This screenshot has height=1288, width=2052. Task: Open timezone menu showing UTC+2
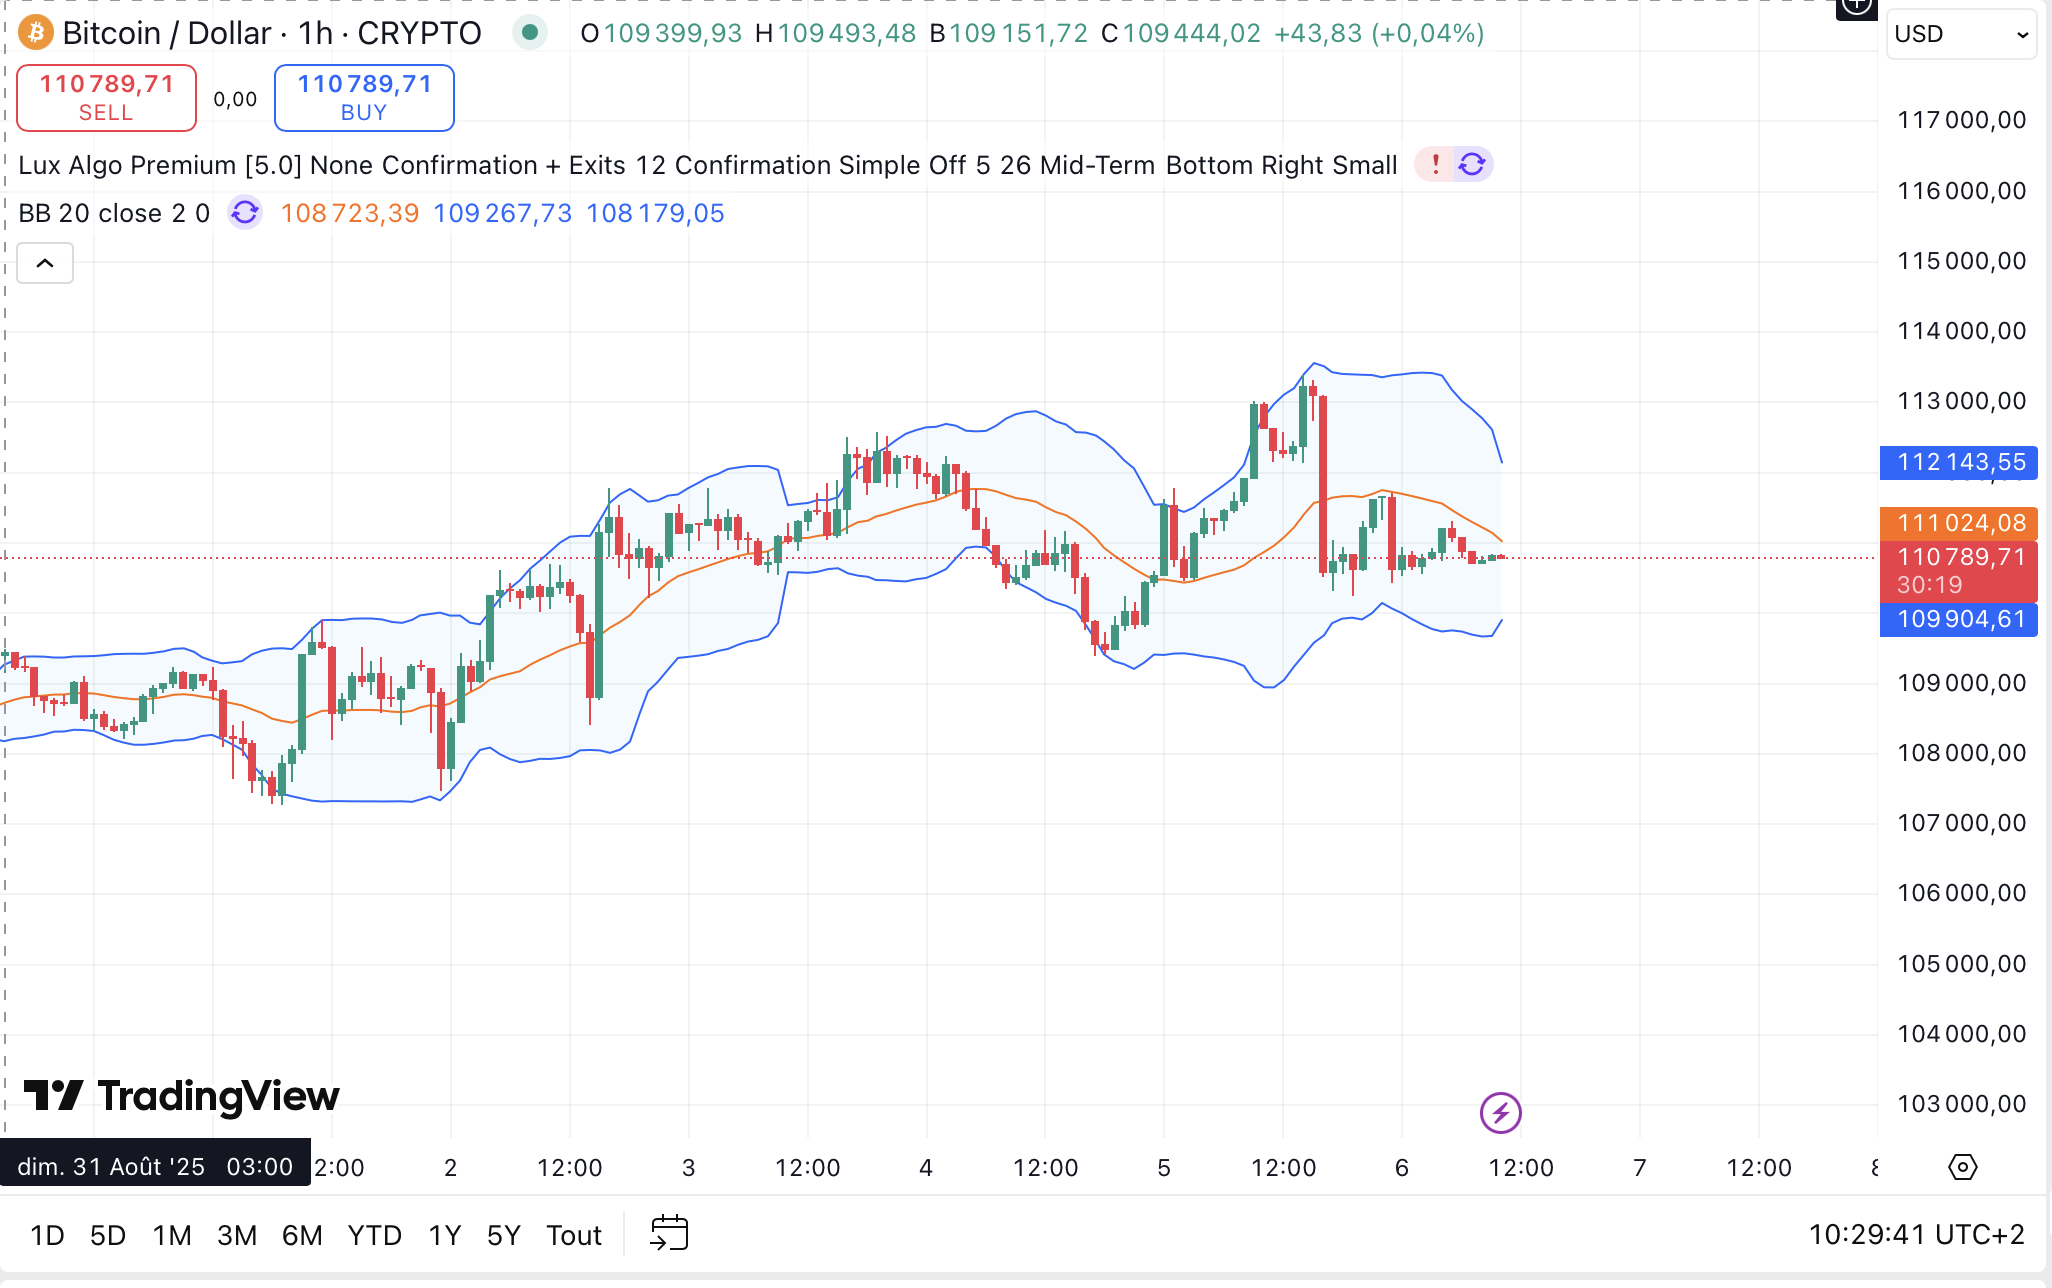[1916, 1234]
